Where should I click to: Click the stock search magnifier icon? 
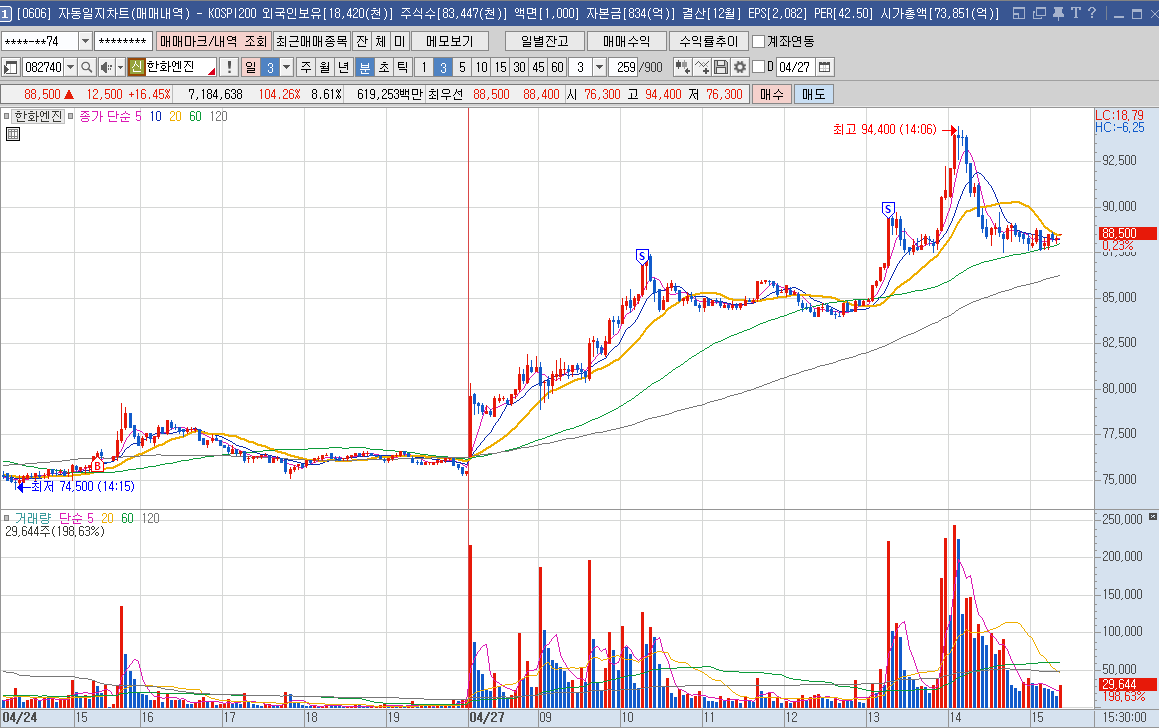(x=87, y=67)
